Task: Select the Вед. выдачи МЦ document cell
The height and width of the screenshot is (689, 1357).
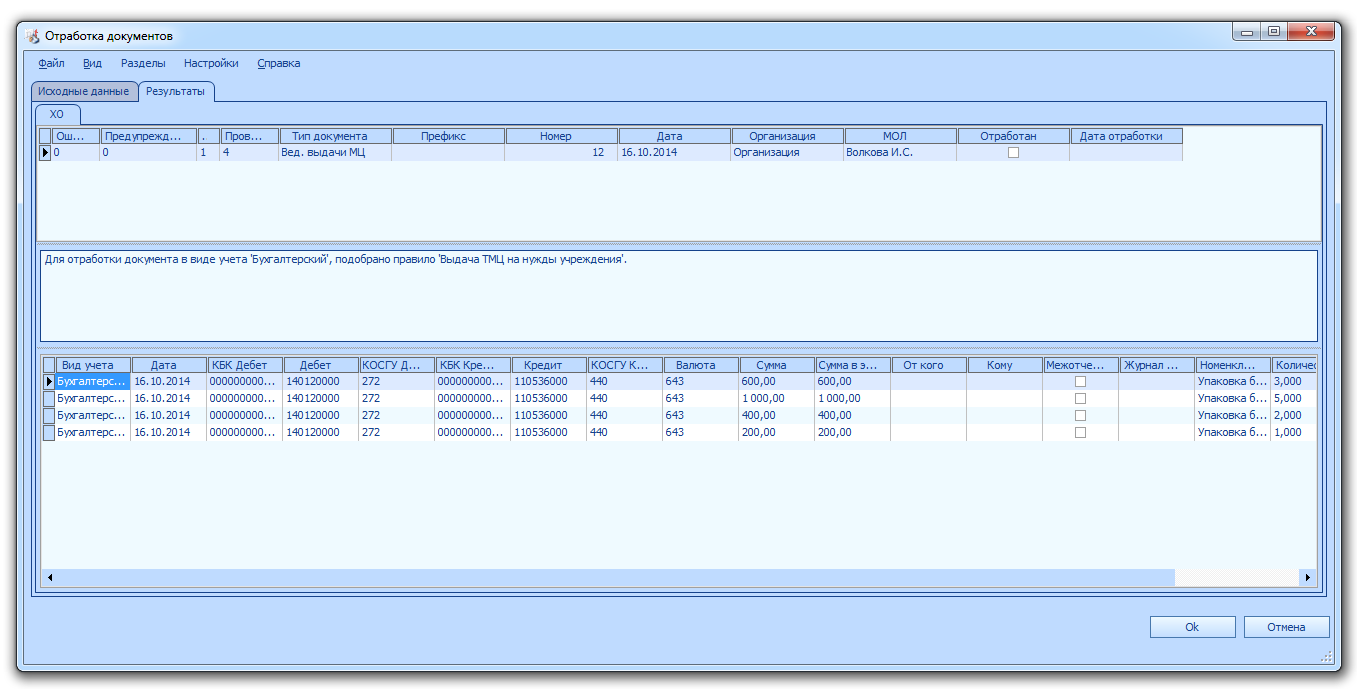Action: (335, 153)
